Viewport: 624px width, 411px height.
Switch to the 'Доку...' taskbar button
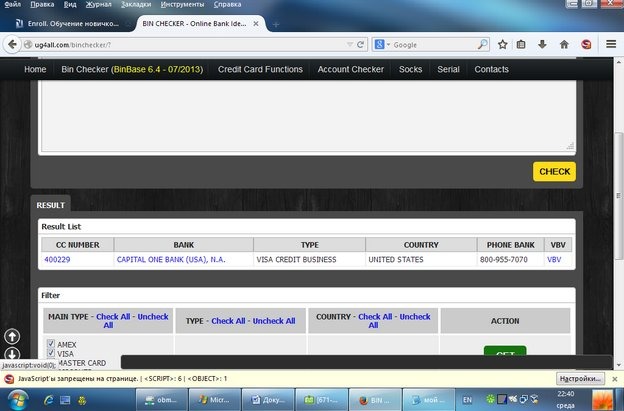(268, 400)
